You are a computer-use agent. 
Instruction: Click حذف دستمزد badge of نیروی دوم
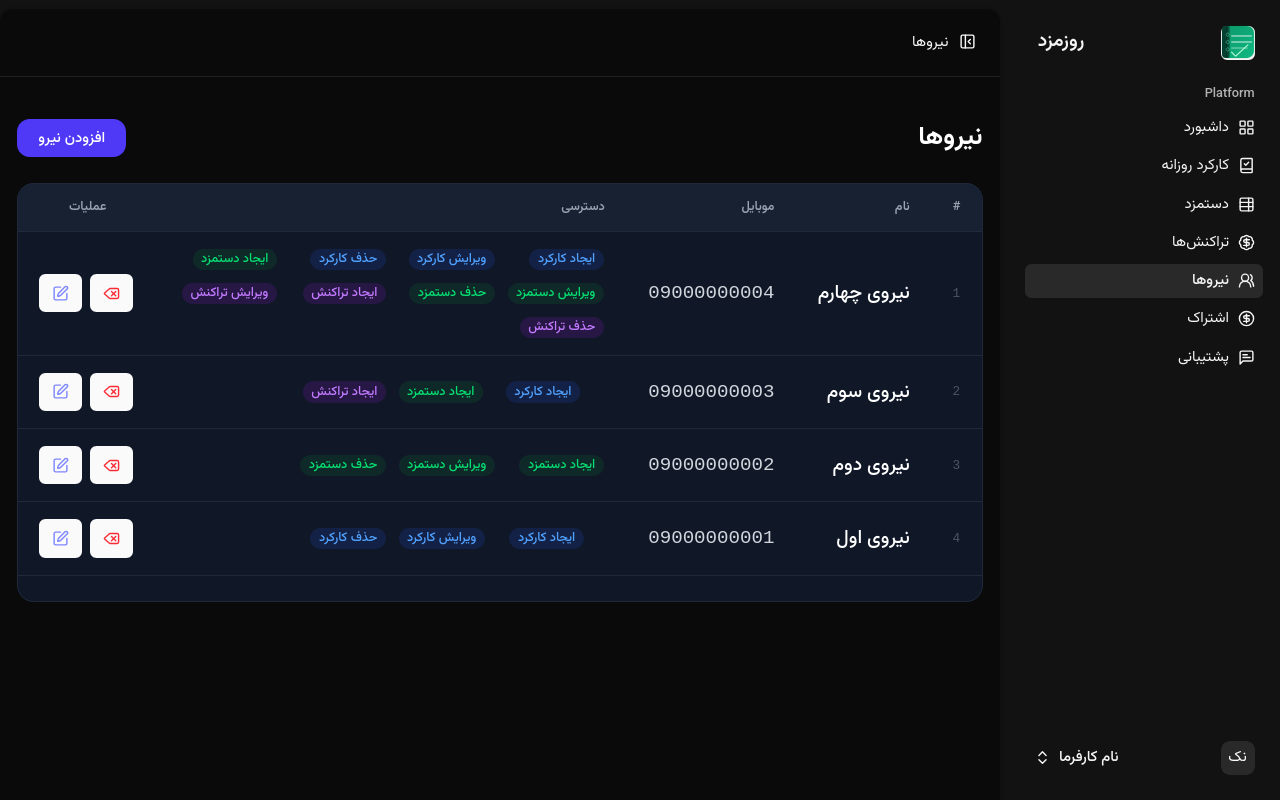(343, 465)
